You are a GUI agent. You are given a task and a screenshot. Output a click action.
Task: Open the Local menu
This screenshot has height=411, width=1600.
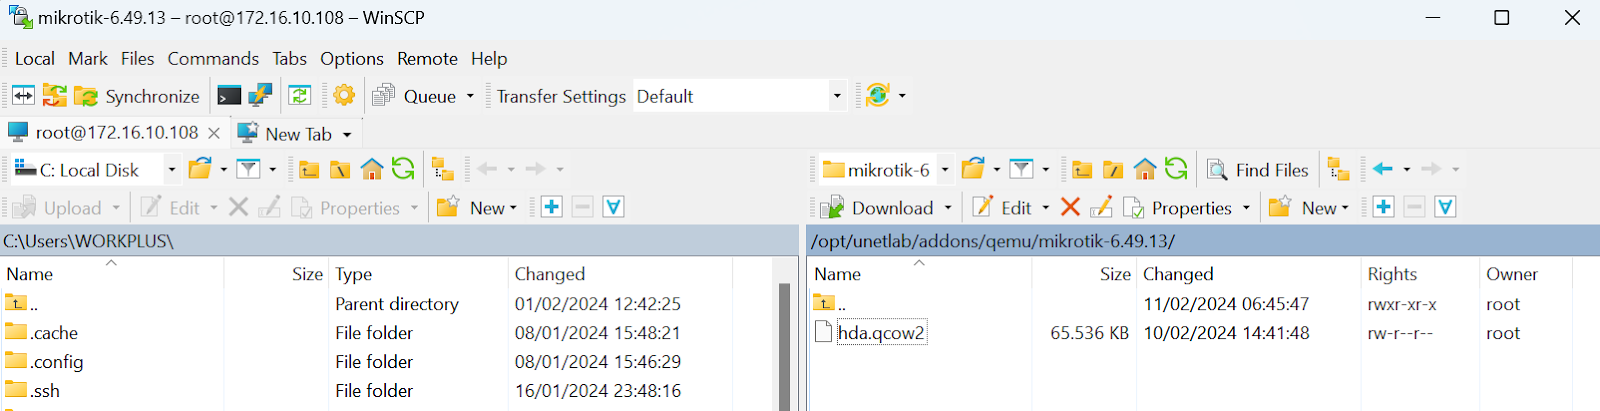(35, 58)
